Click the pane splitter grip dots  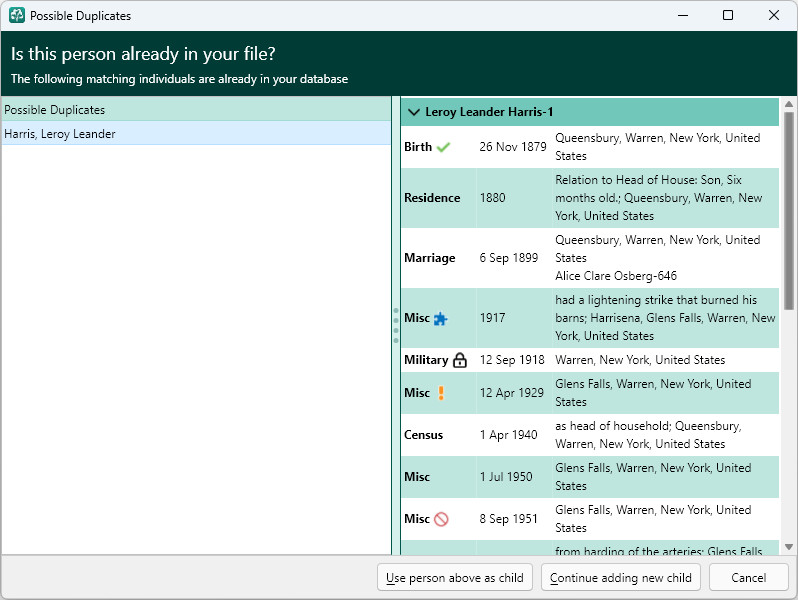[396, 325]
